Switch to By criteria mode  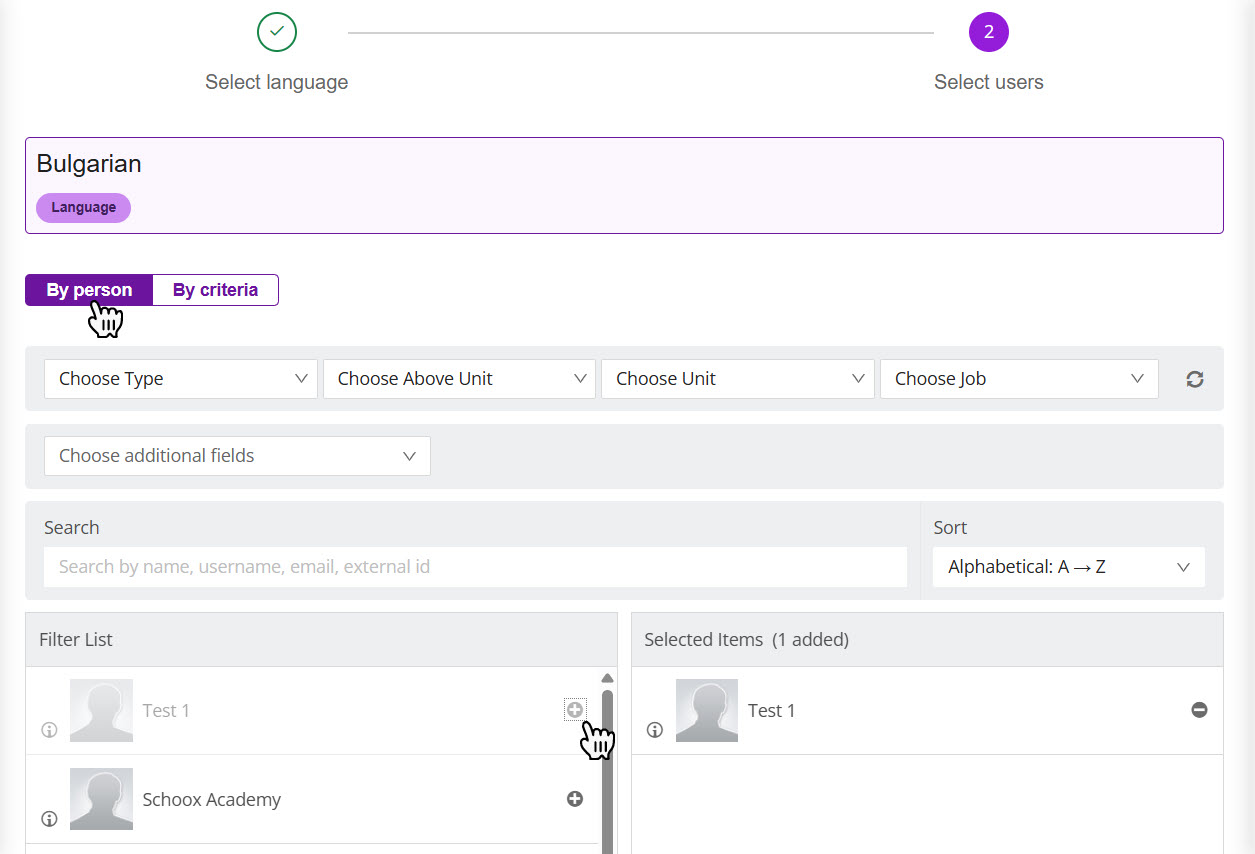215,290
